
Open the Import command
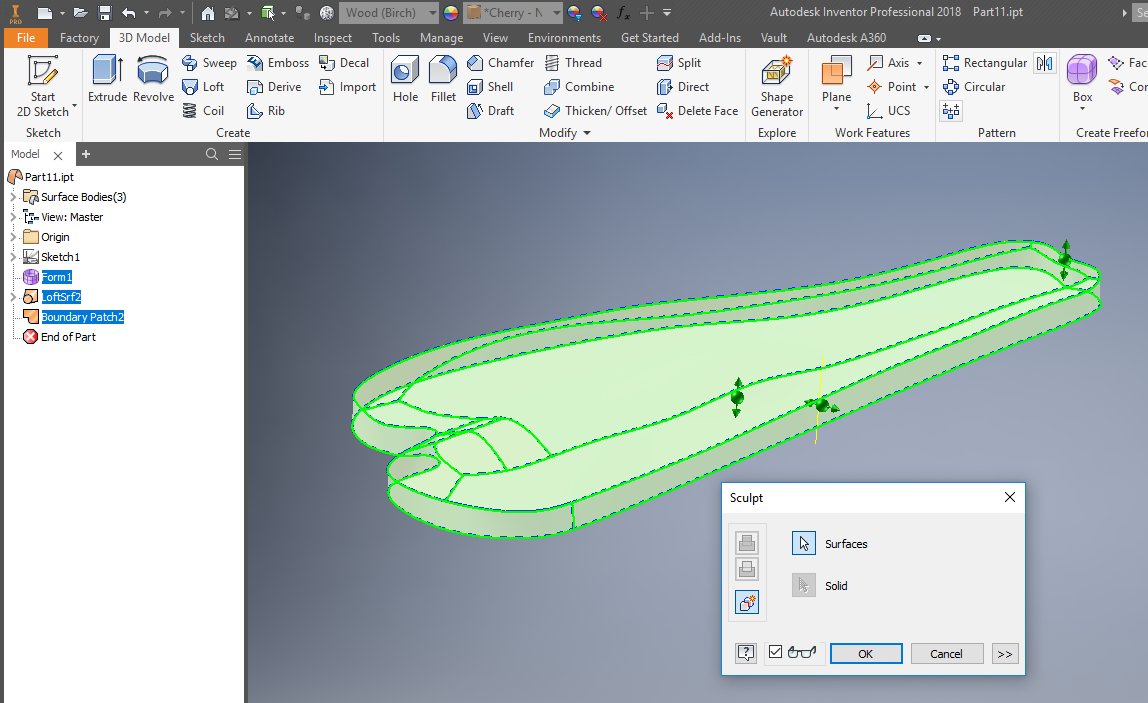pos(348,86)
